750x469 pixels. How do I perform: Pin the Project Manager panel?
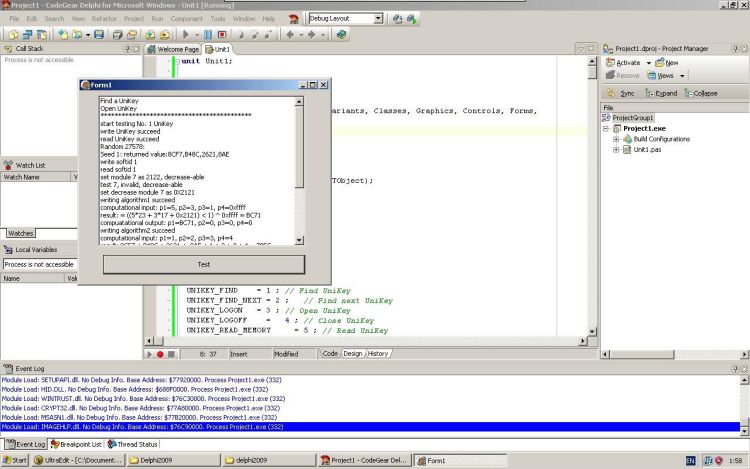pyautogui.click(x=735, y=49)
